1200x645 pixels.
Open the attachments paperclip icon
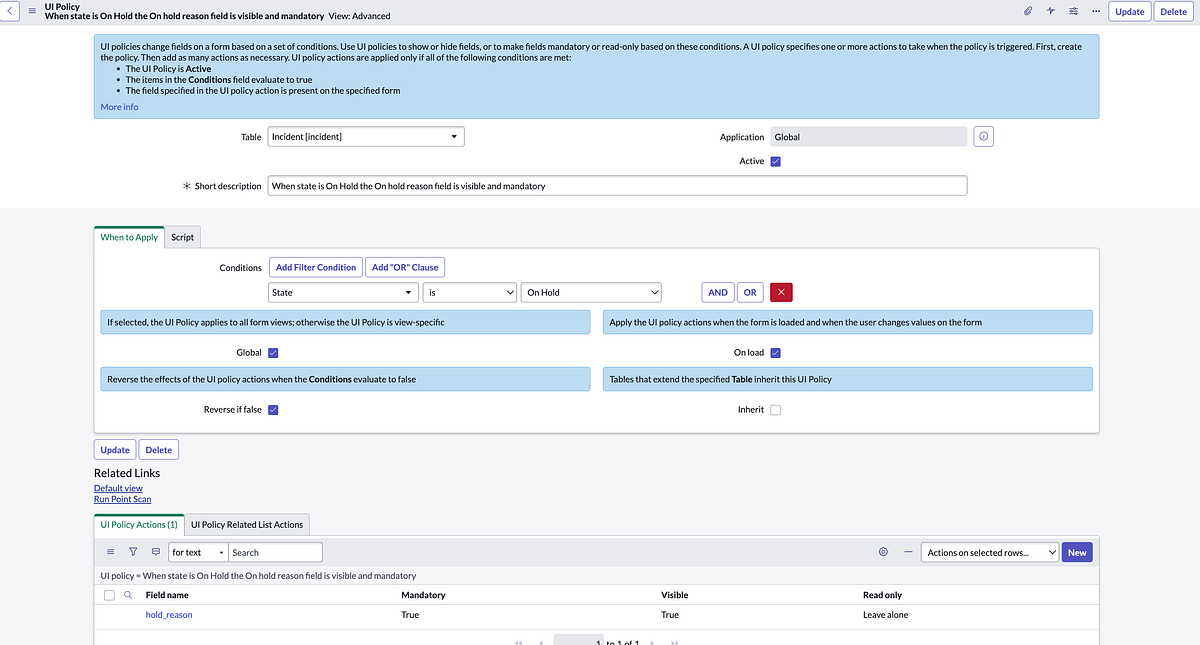(1027, 10)
